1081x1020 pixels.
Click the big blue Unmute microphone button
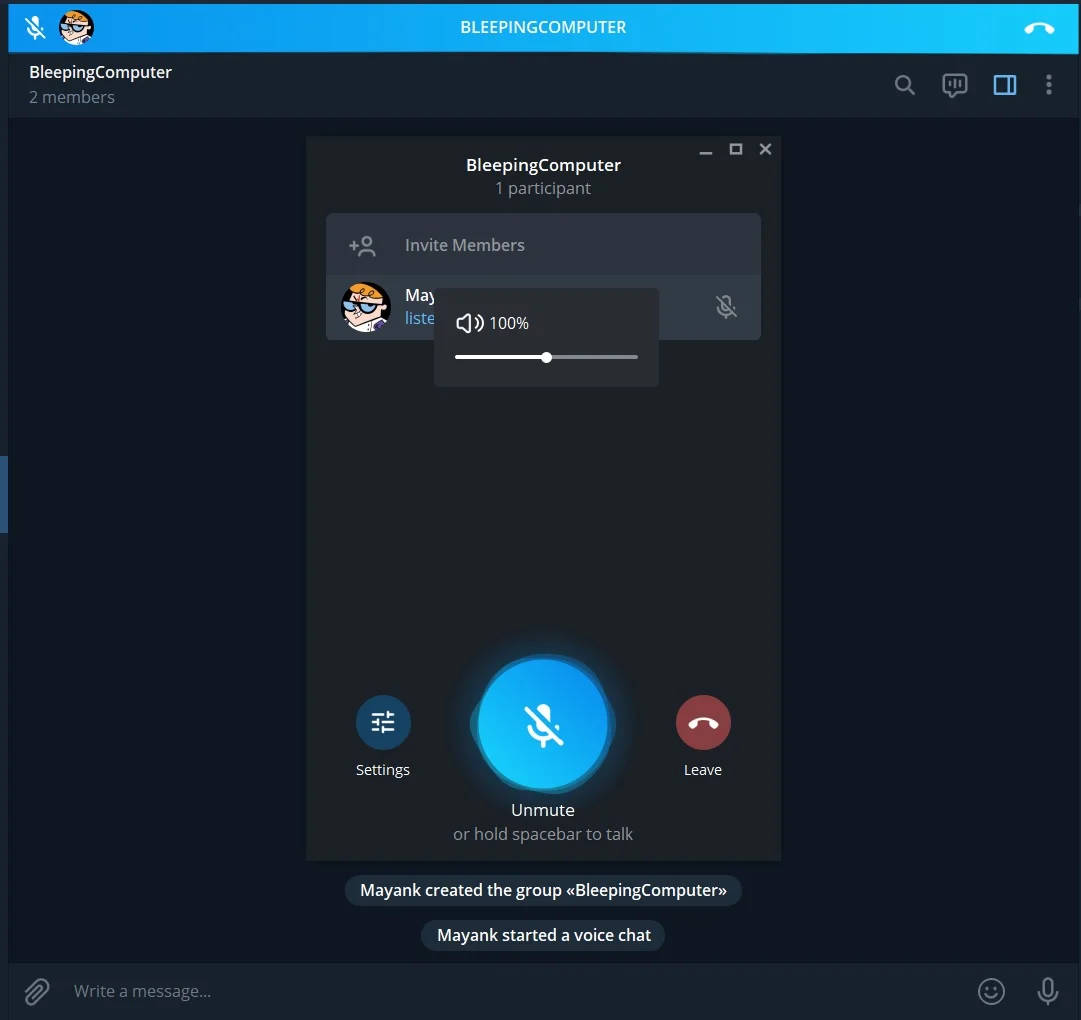pyautogui.click(x=543, y=724)
